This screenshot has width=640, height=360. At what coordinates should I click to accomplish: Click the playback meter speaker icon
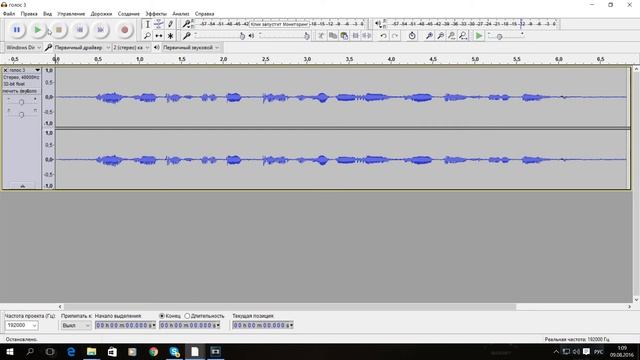(378, 24)
